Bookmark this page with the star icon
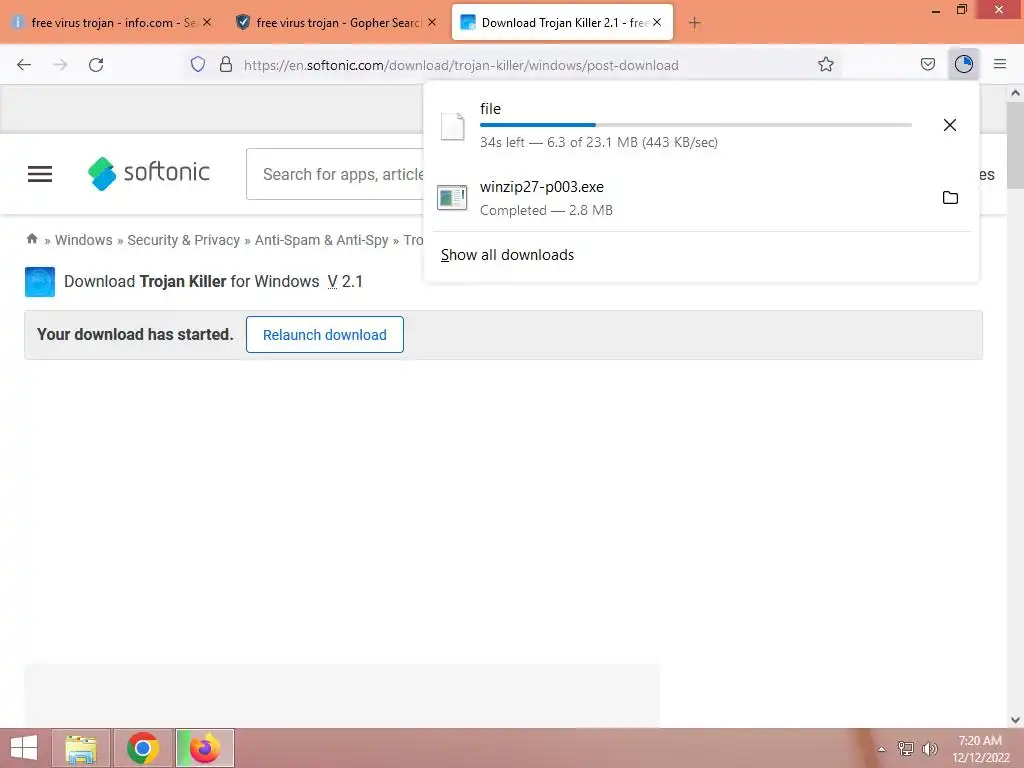This screenshot has height=768, width=1024. (826, 64)
